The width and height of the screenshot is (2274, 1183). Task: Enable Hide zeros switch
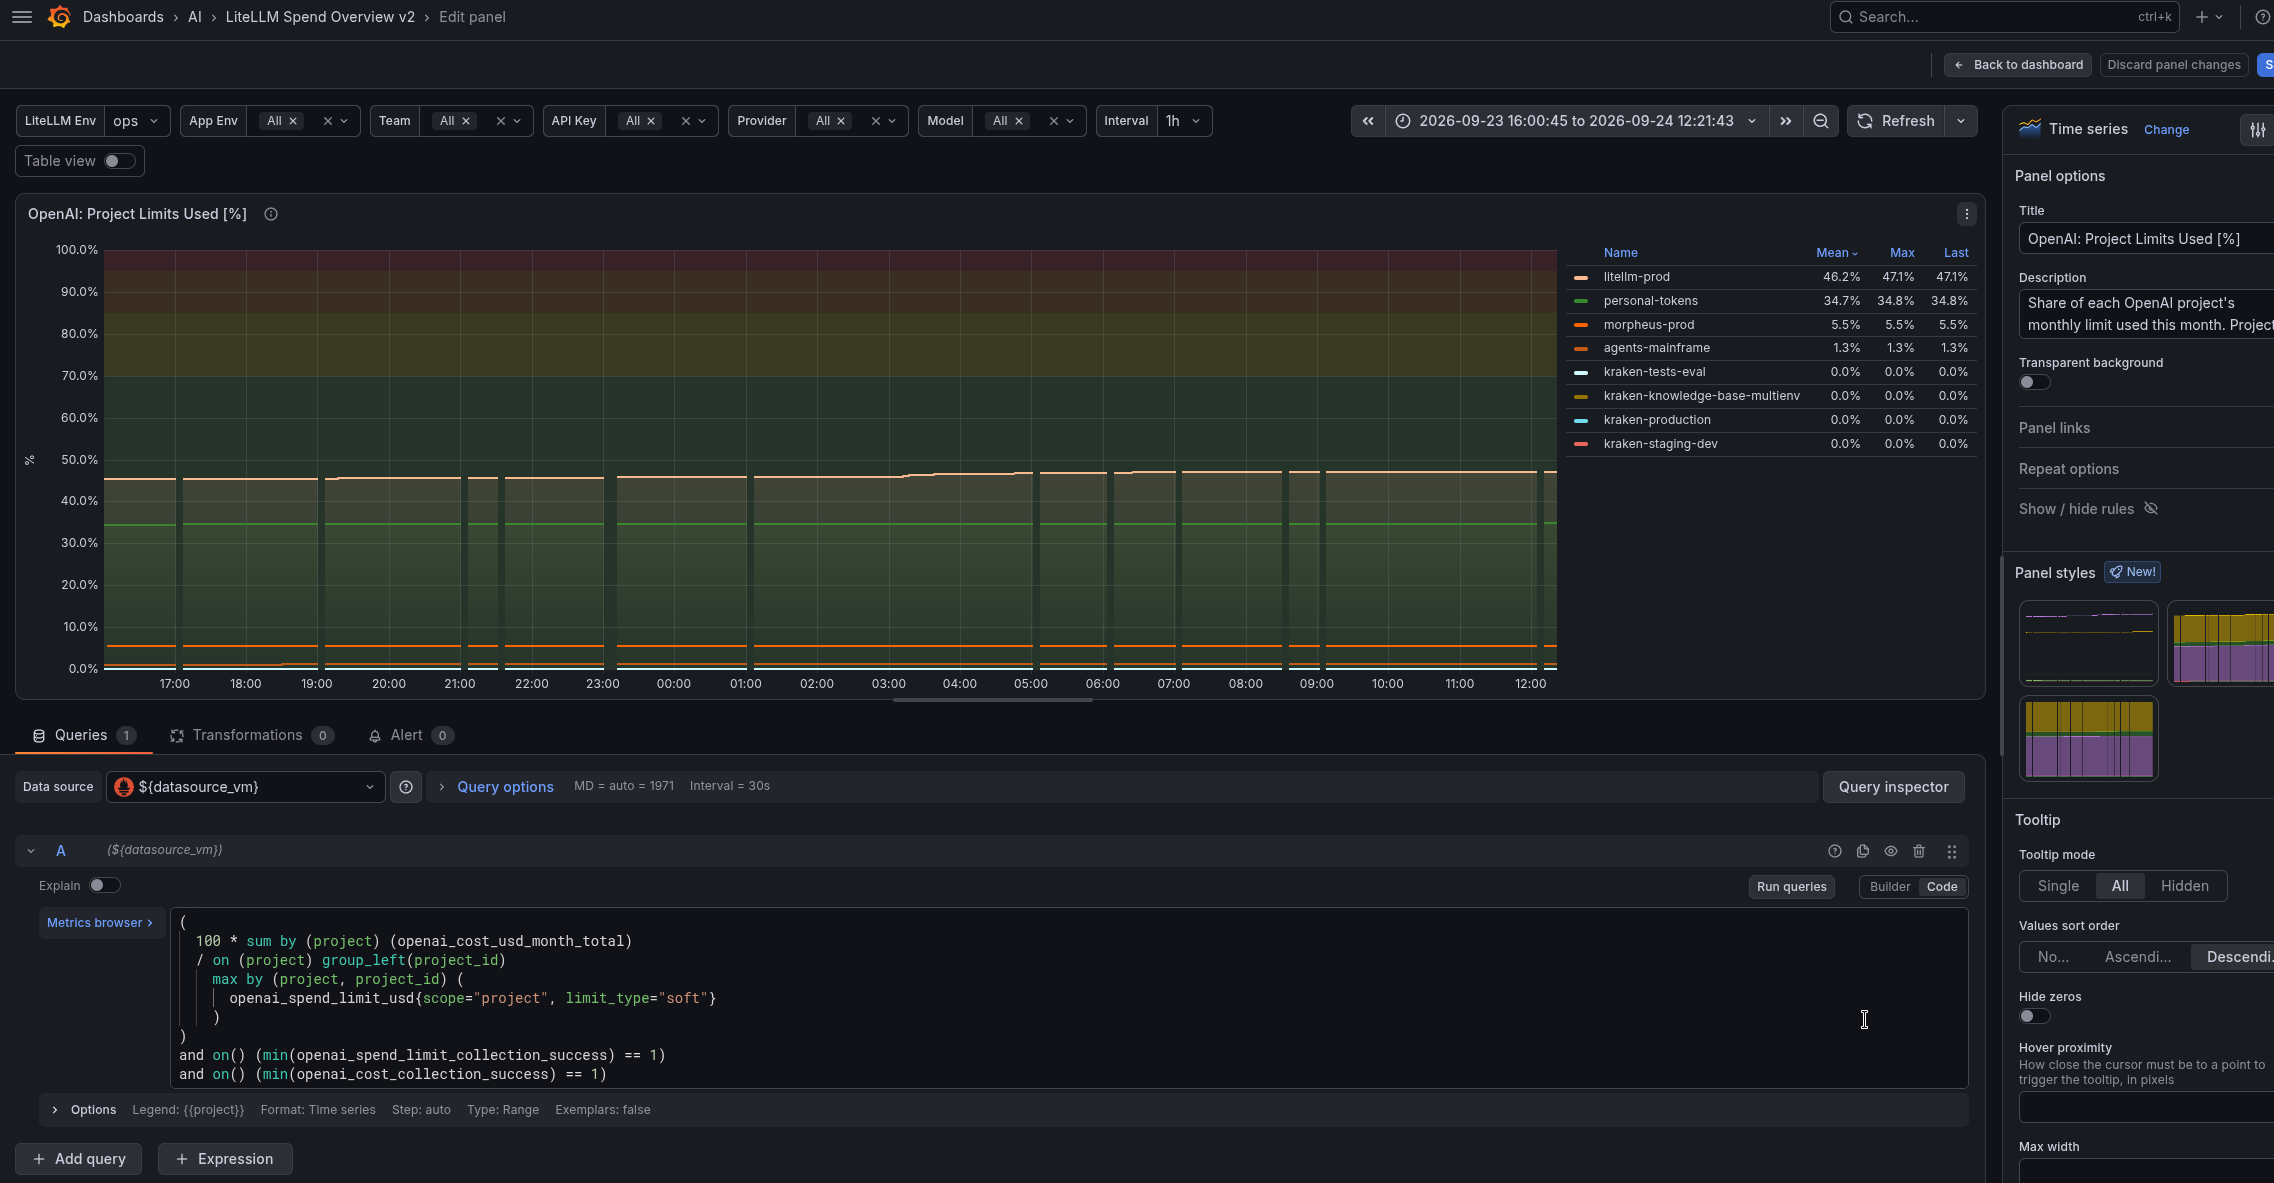coord(2034,1016)
